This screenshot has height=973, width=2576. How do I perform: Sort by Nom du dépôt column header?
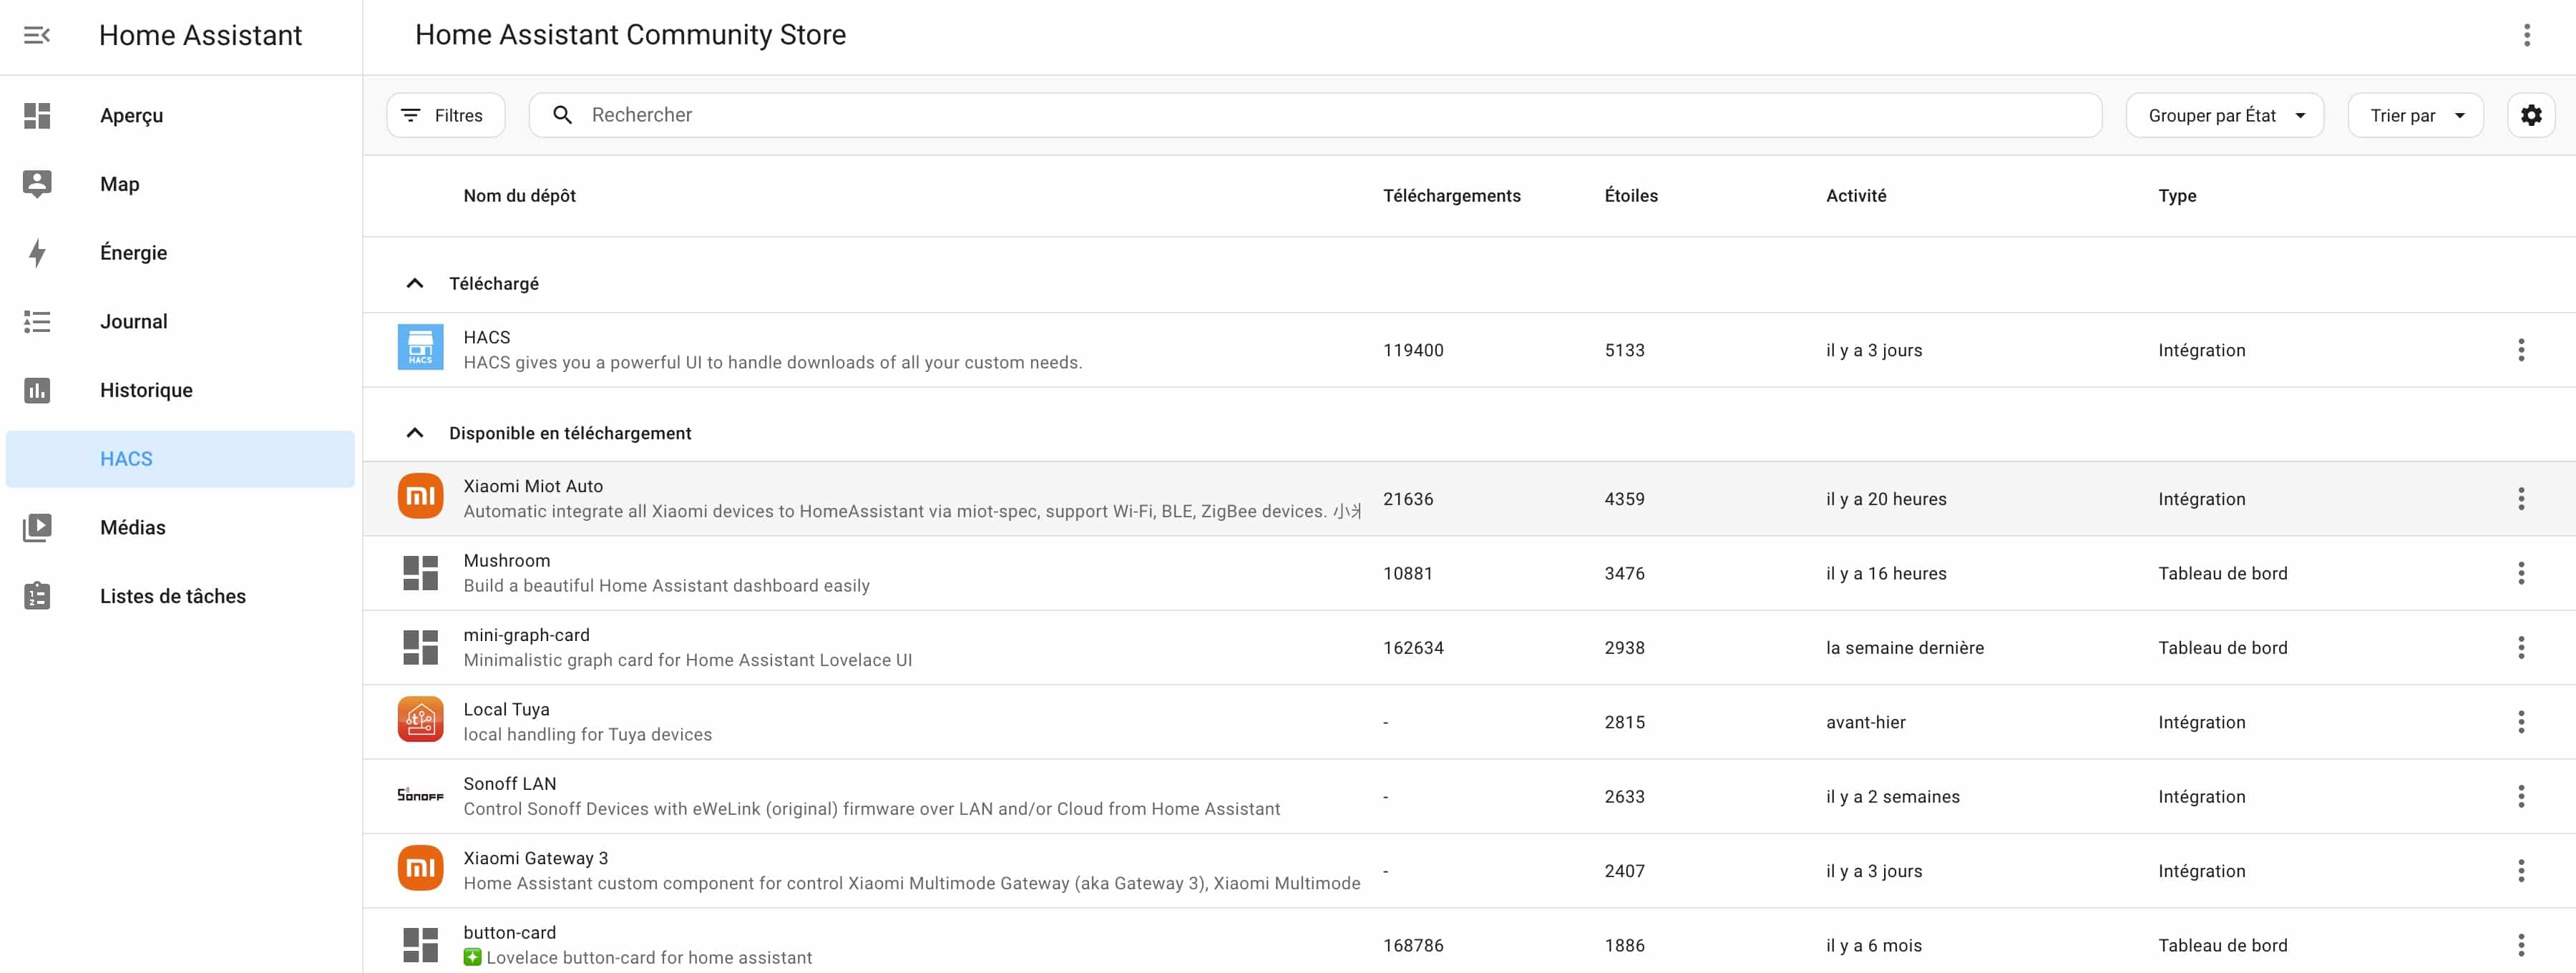click(519, 196)
